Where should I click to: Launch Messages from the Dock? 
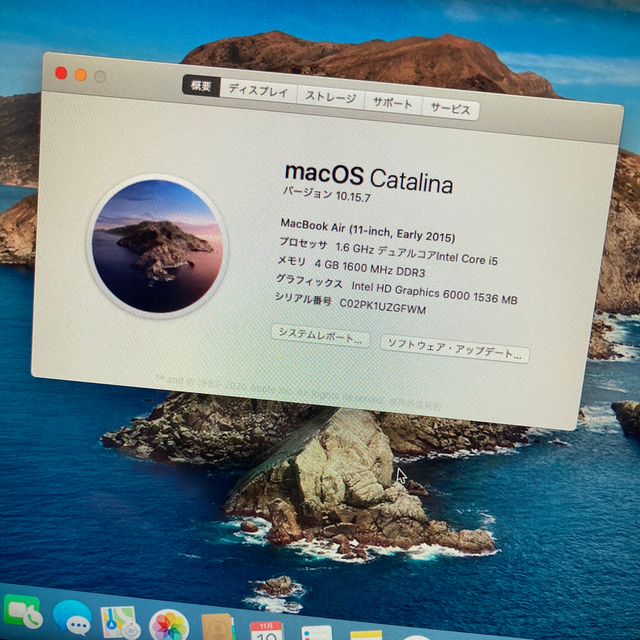coord(72,617)
